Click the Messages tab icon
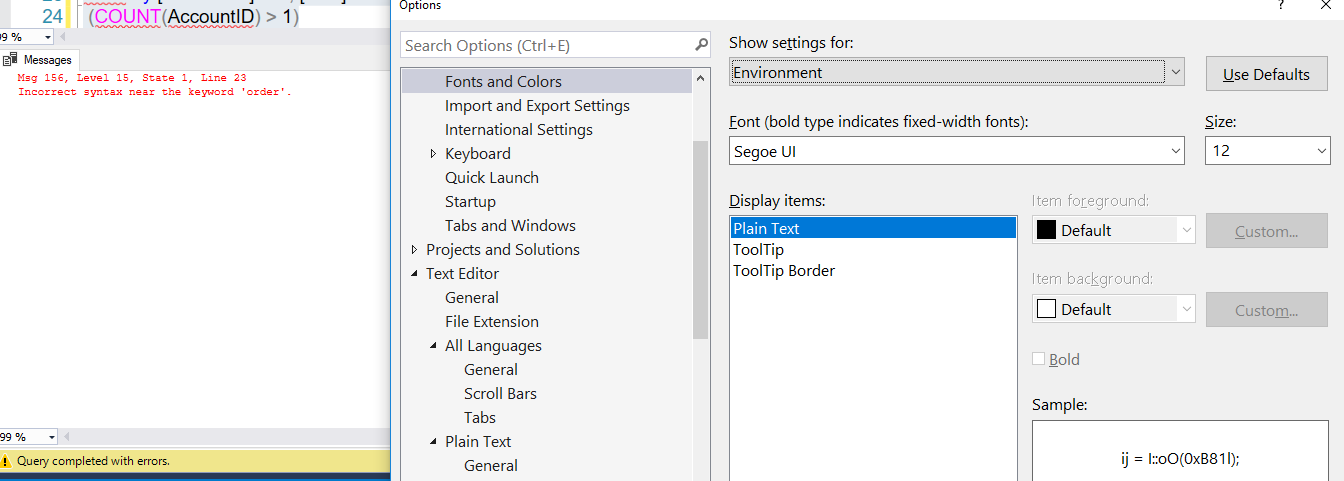The height and width of the screenshot is (481, 1344). pyautogui.click(x=11, y=60)
